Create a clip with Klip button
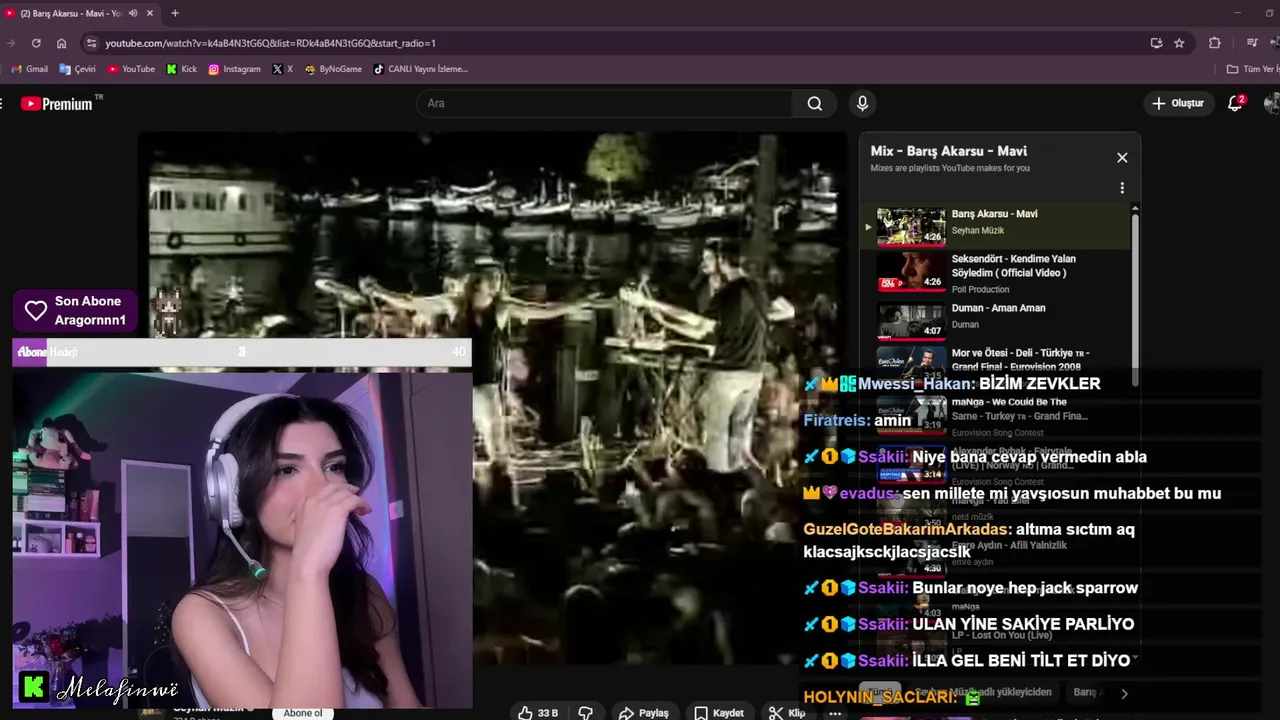Screen dimensions: 1280x720 [x=787, y=713]
